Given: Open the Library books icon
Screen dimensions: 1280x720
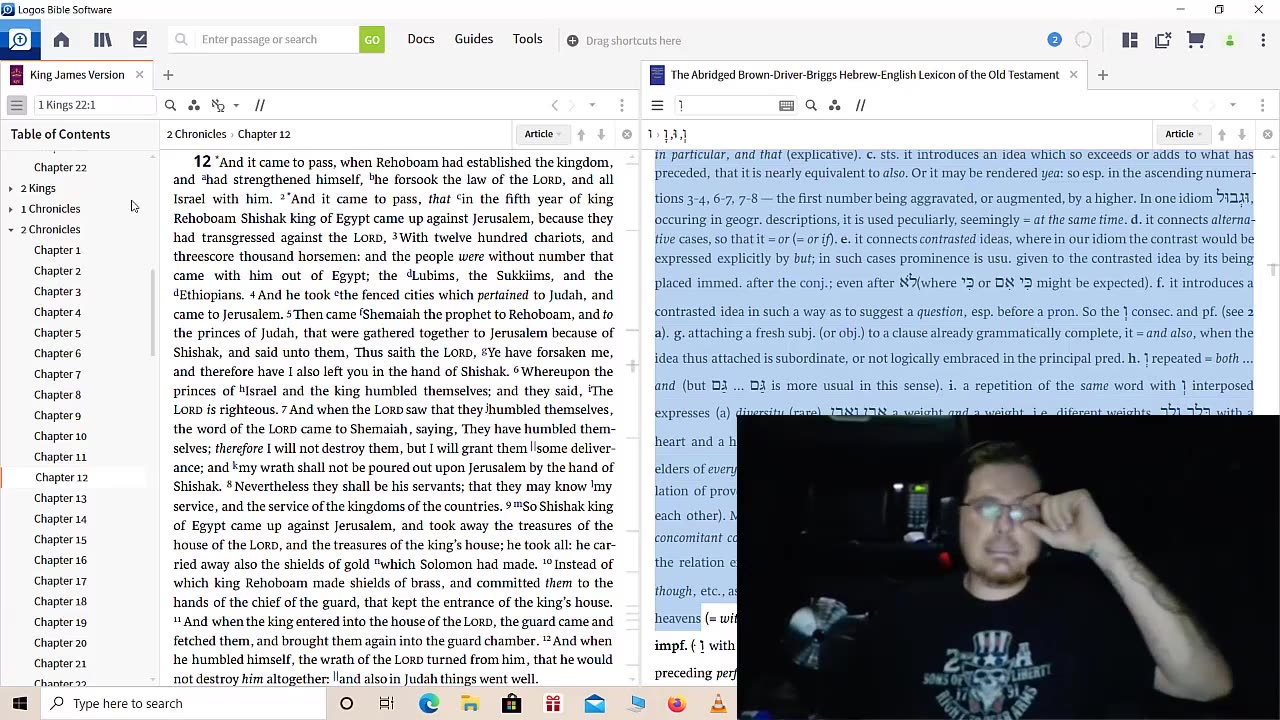Looking at the screenshot, I should [x=102, y=40].
